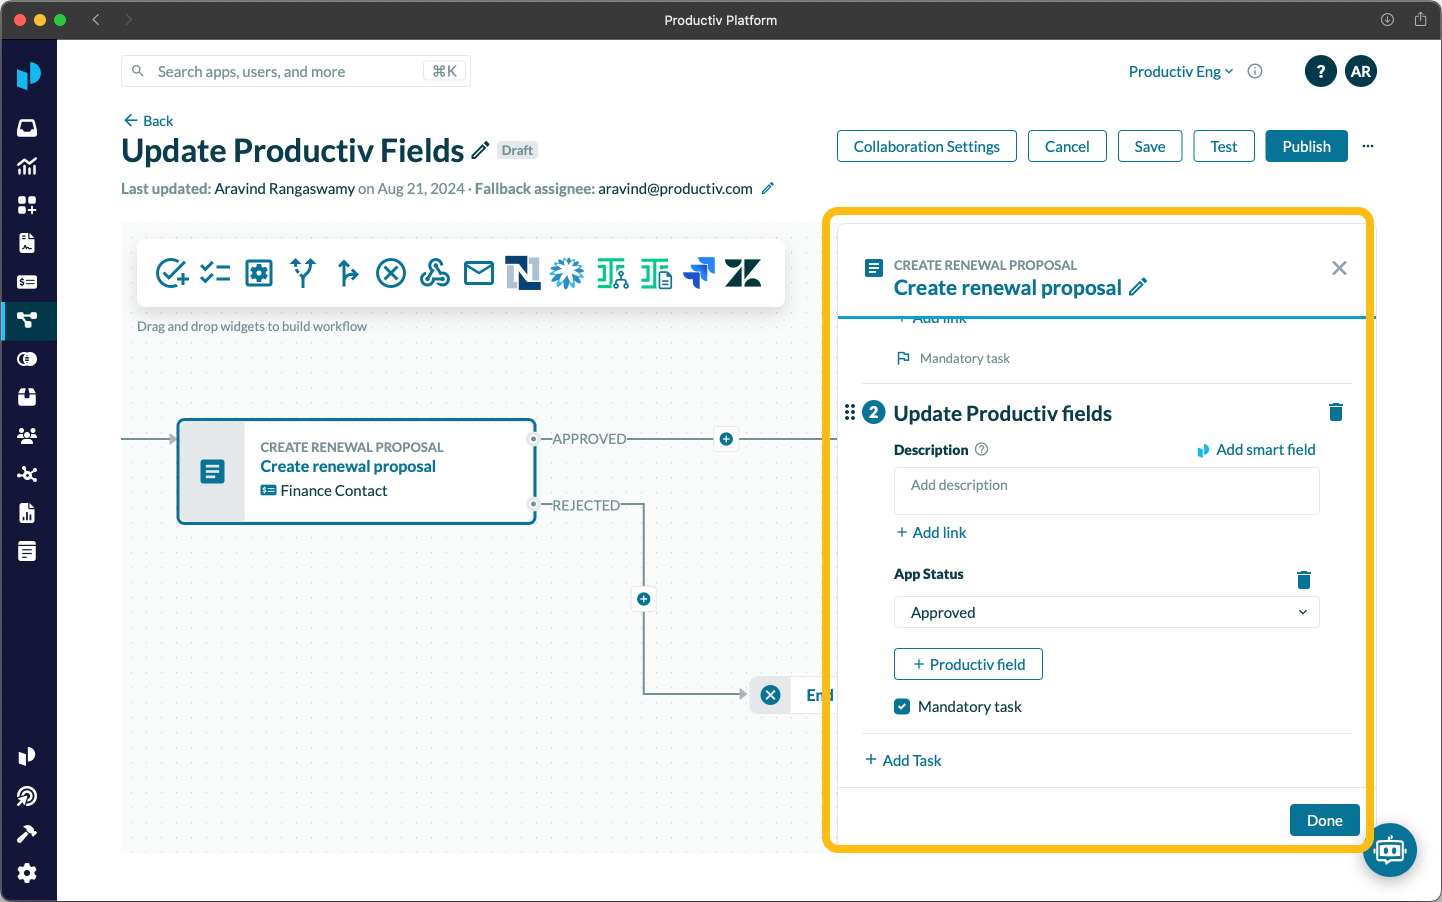This screenshot has width=1442, height=902.
Task: Publish the workflow
Action: click(1306, 146)
